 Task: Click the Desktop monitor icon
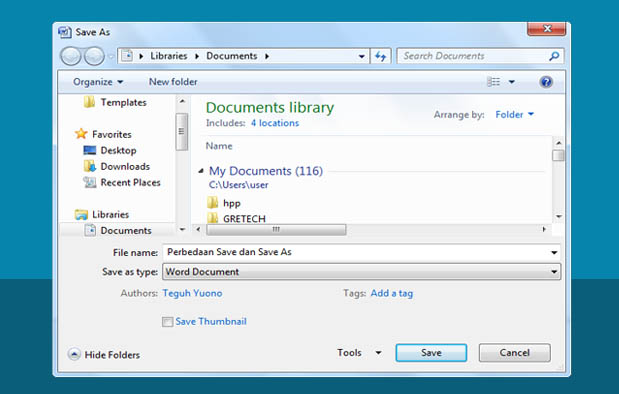(90, 150)
